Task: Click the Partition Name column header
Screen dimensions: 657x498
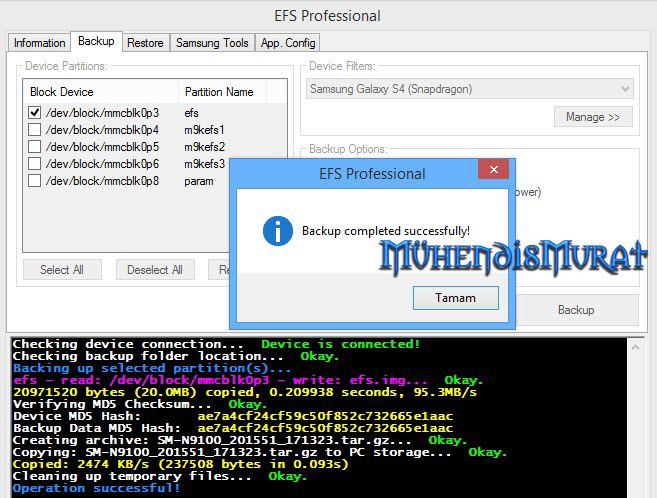Action: coord(219,92)
